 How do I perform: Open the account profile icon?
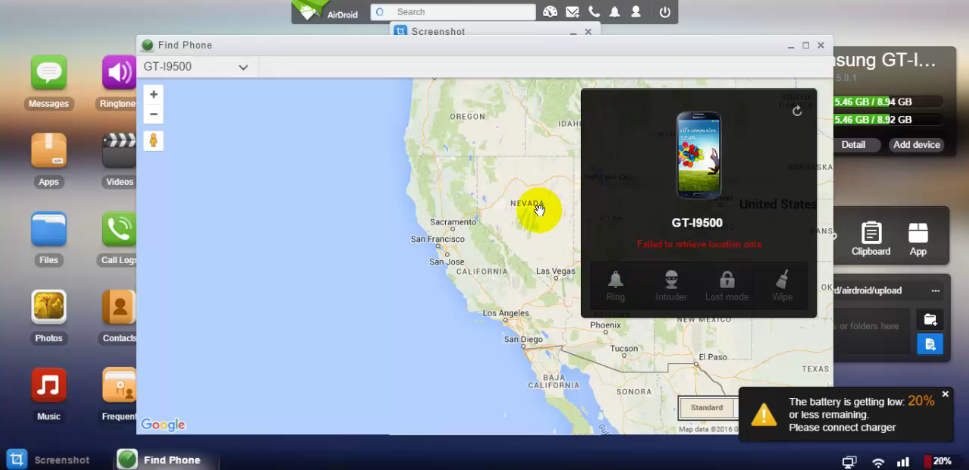pyautogui.click(x=636, y=12)
